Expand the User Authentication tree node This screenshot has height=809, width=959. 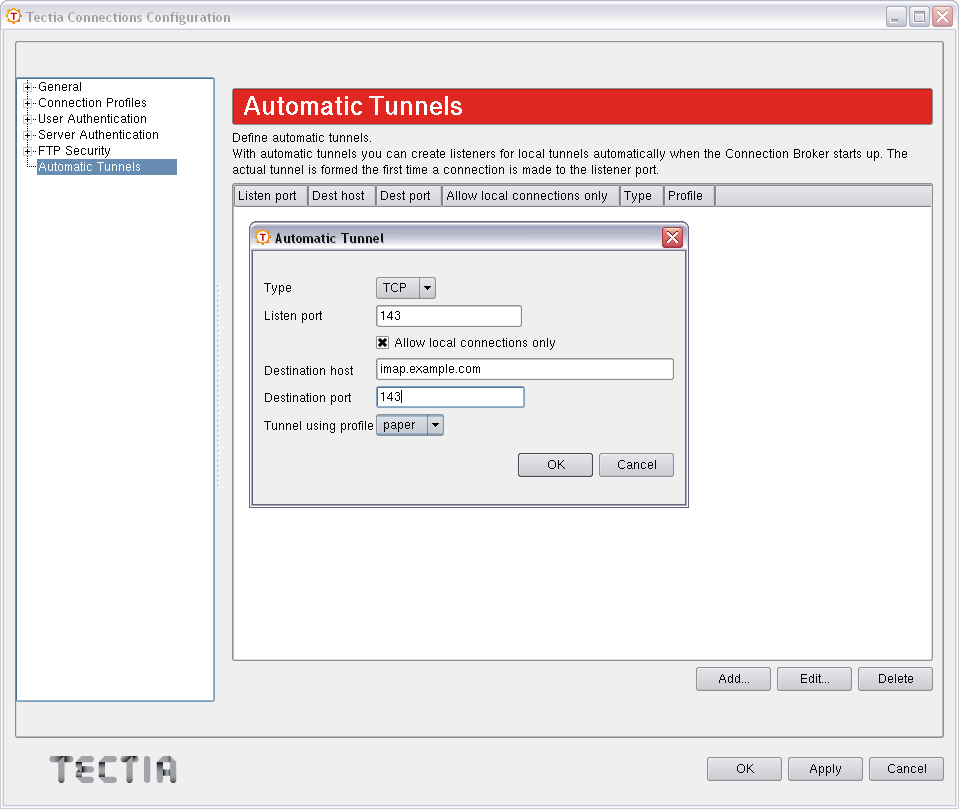28,119
